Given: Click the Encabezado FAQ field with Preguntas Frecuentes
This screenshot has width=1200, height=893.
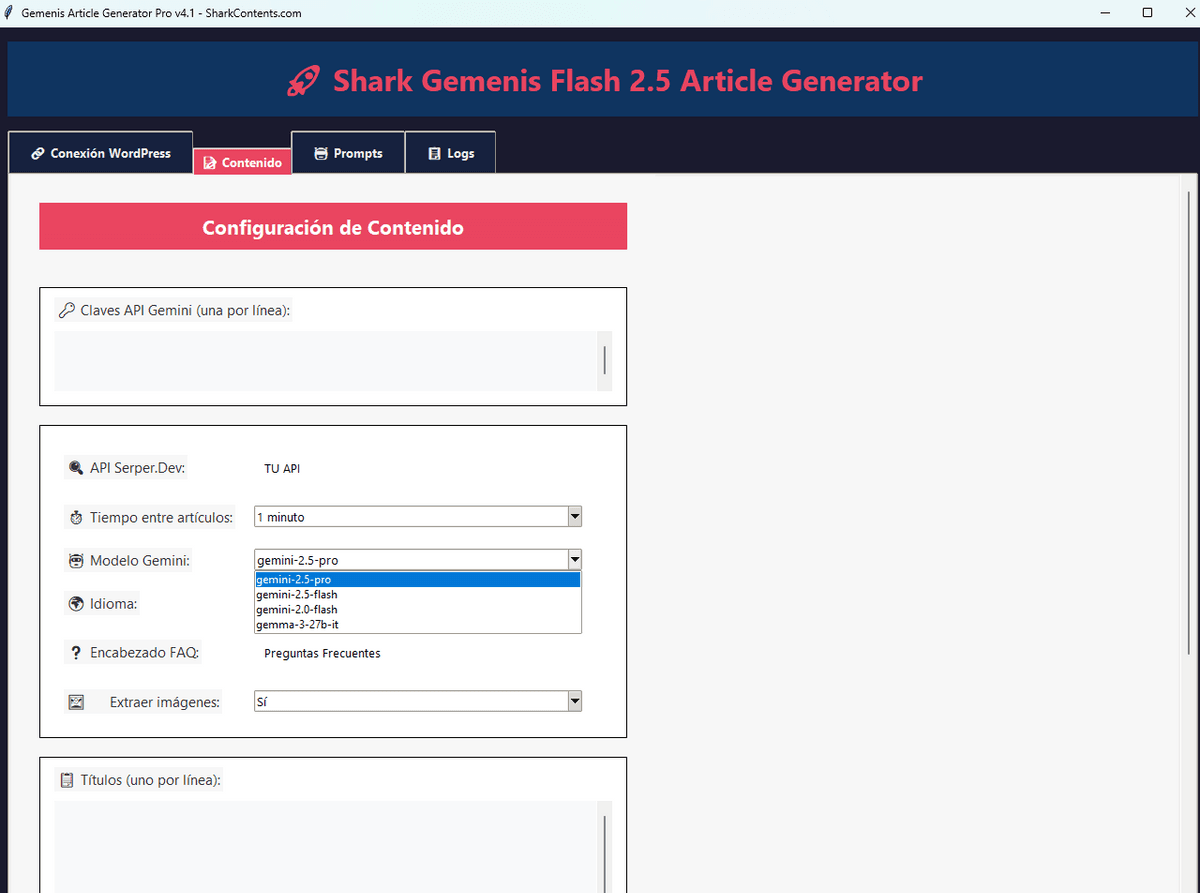Looking at the screenshot, I should [x=322, y=654].
